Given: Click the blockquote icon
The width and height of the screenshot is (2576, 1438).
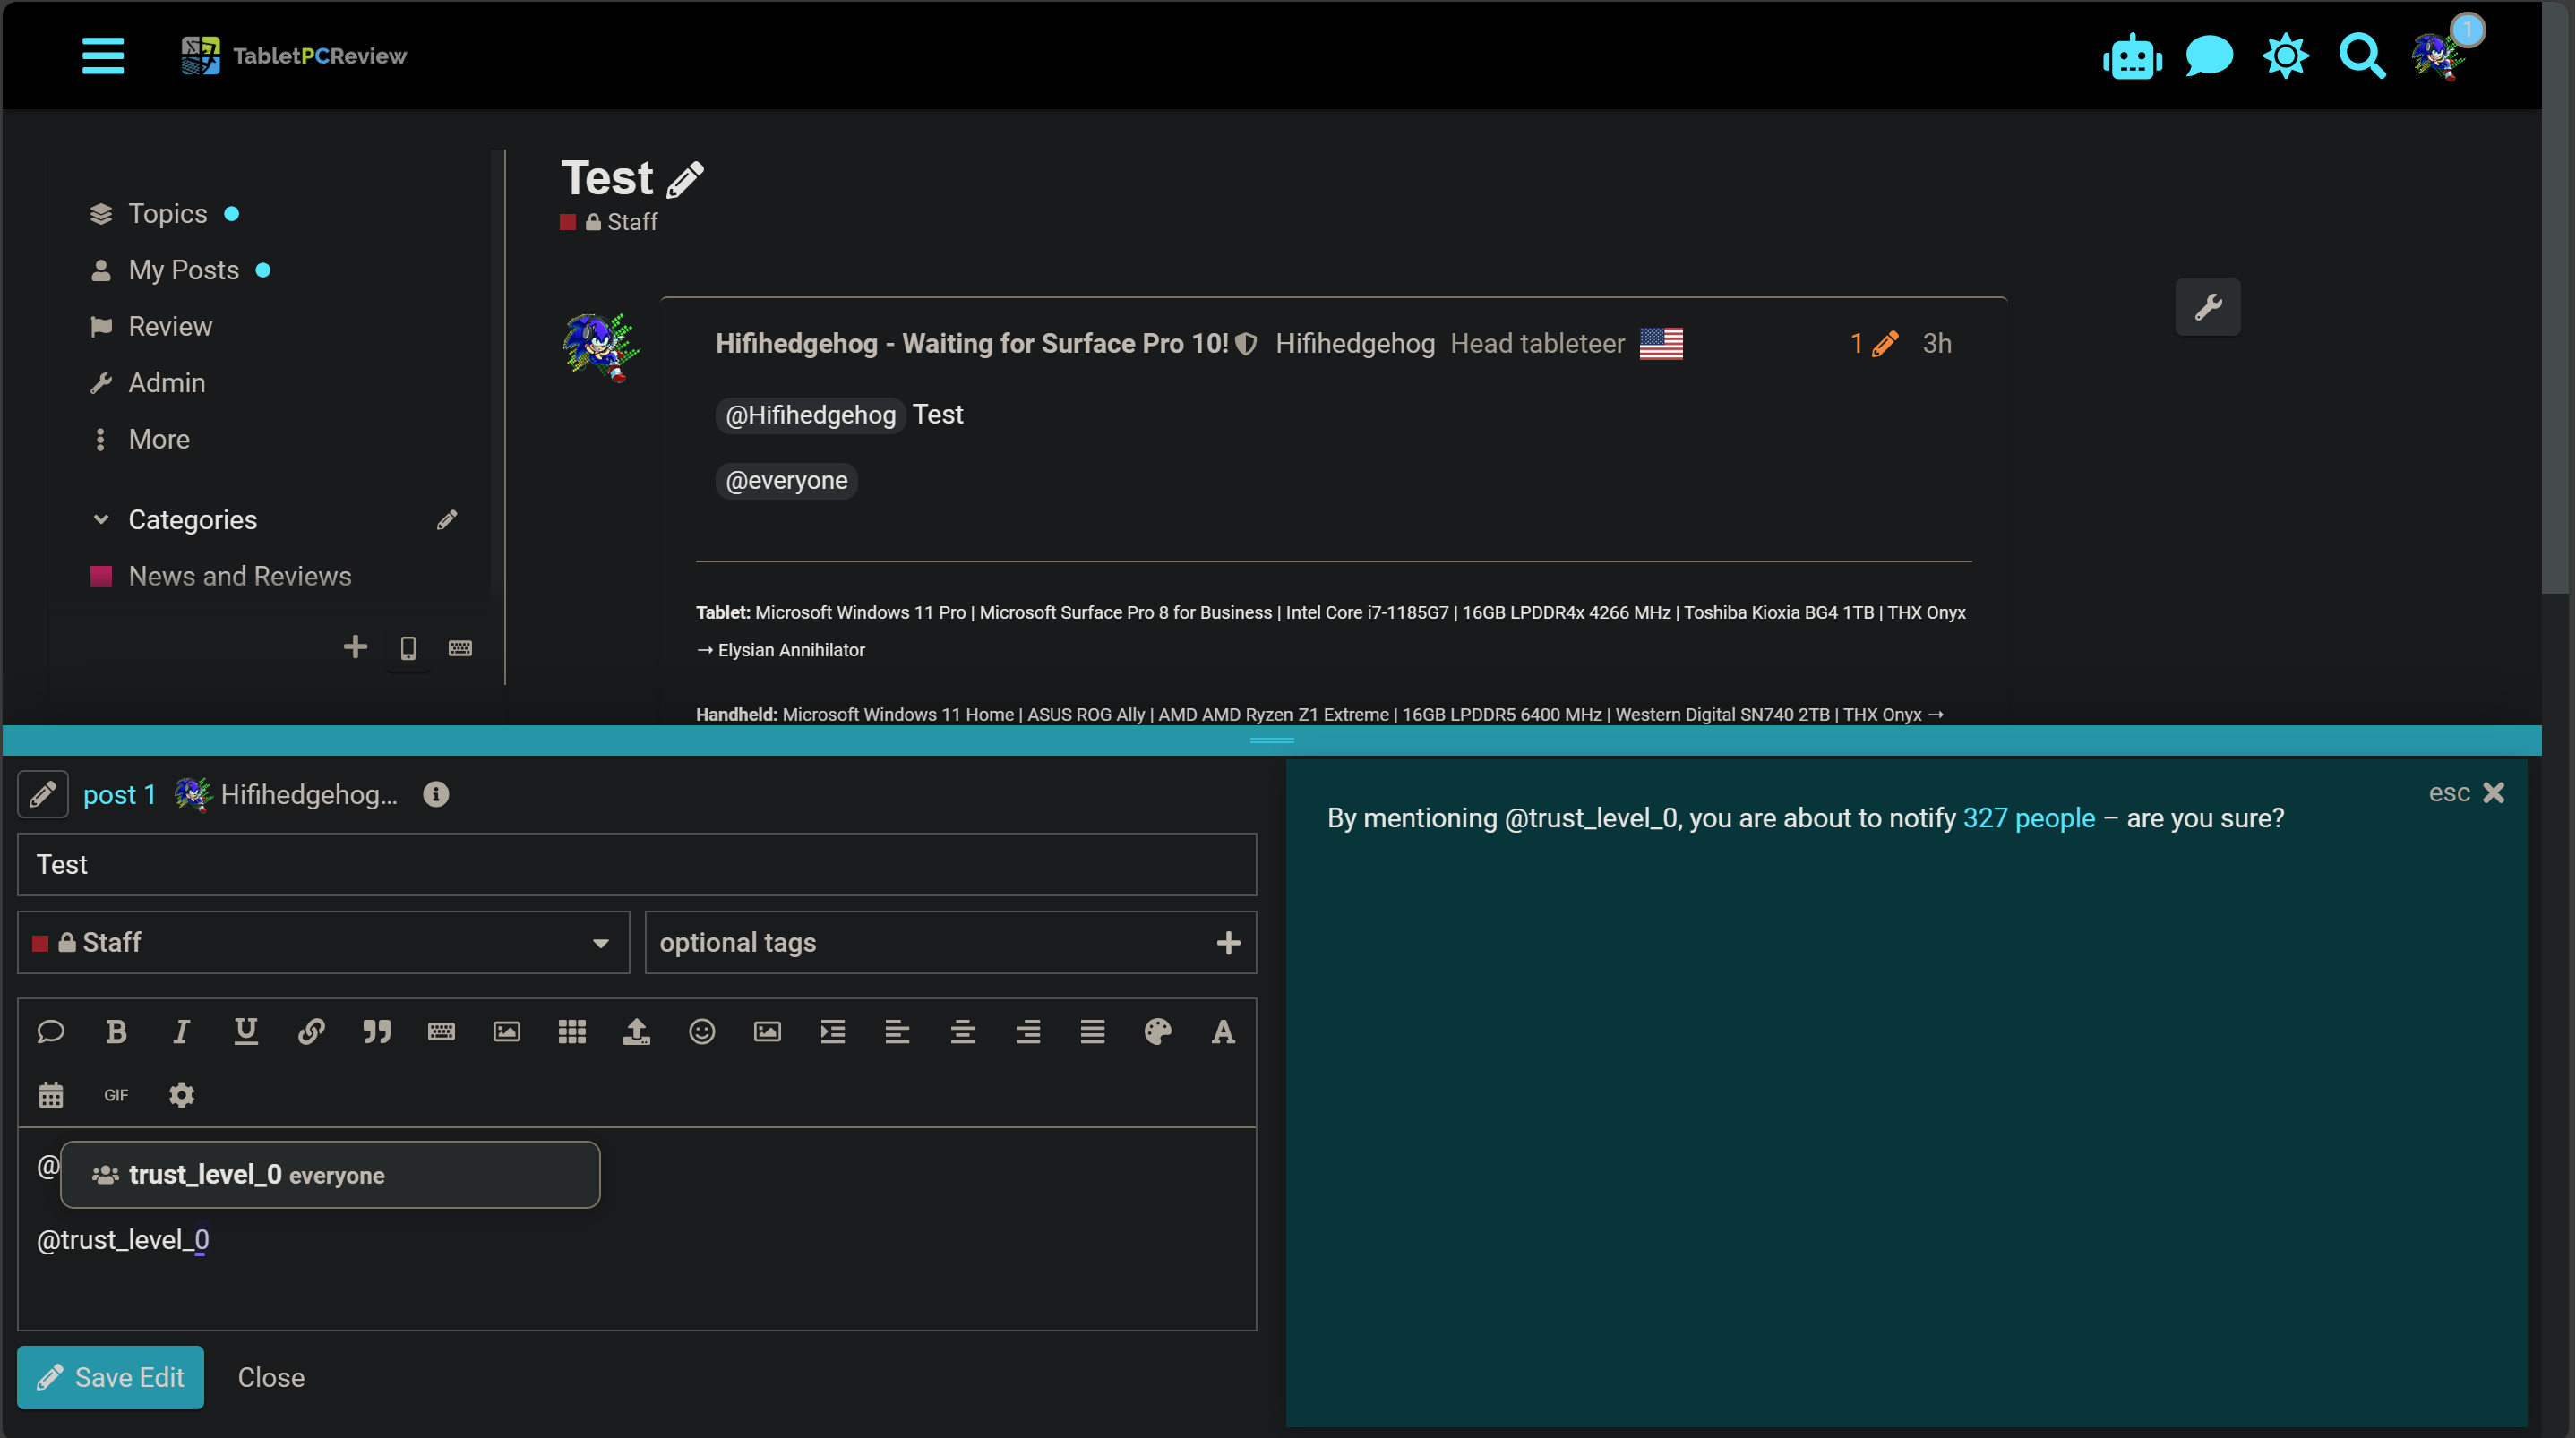Looking at the screenshot, I should tap(376, 1031).
